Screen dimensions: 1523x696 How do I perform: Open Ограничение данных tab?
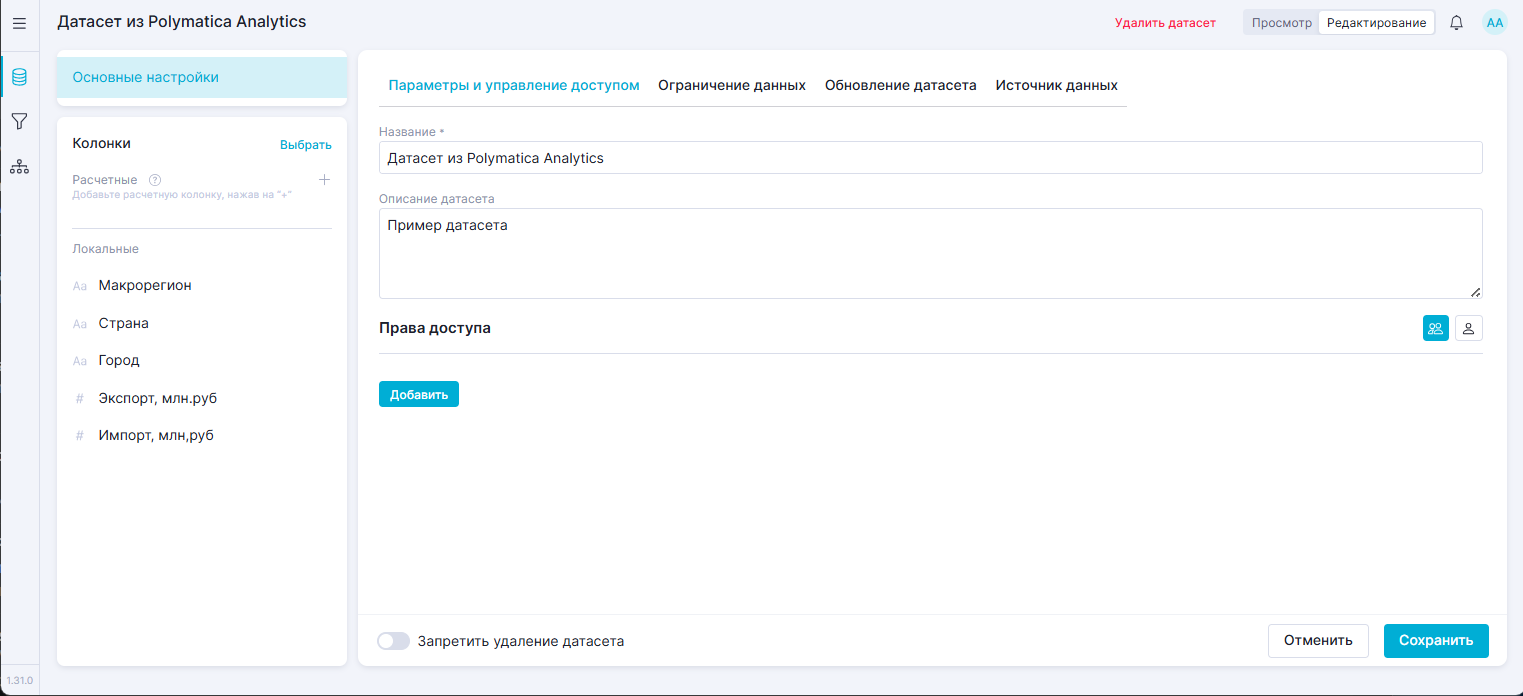coord(732,86)
